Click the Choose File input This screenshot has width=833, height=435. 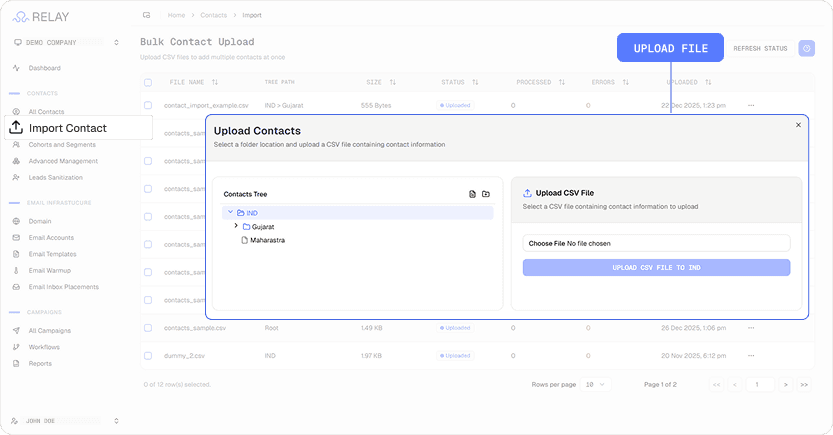656,243
